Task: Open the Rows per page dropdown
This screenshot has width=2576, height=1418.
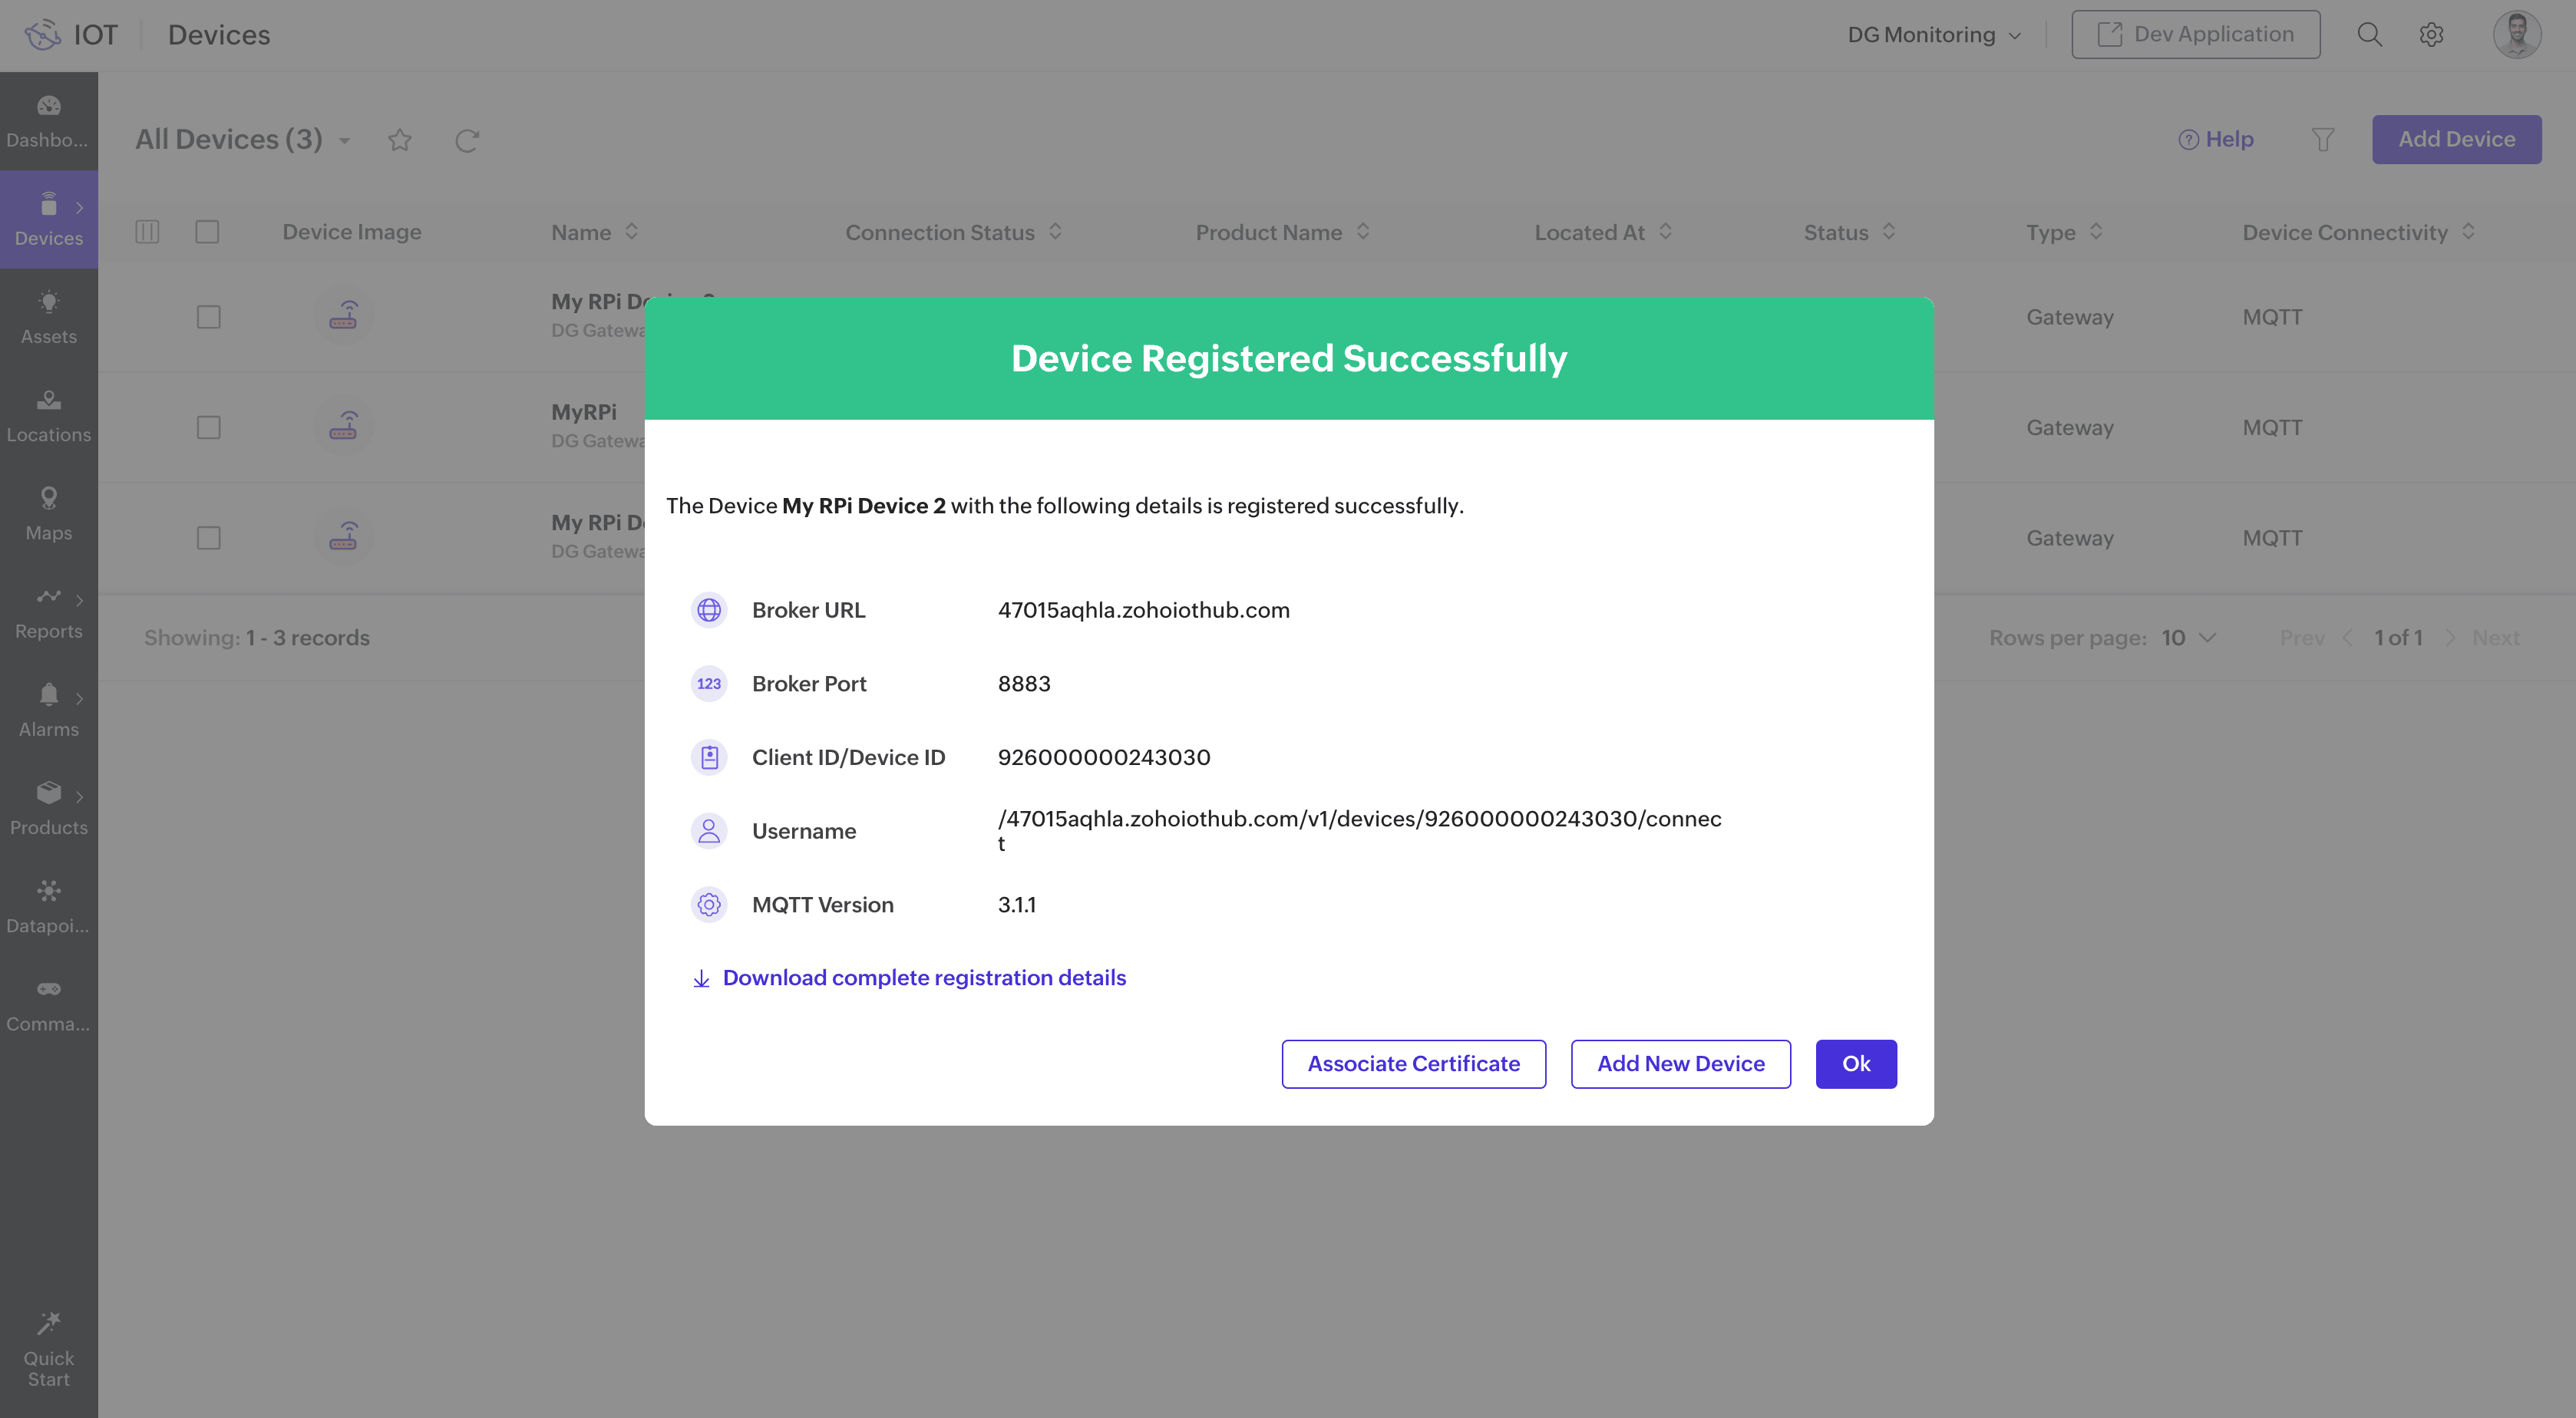Action: (2188, 638)
